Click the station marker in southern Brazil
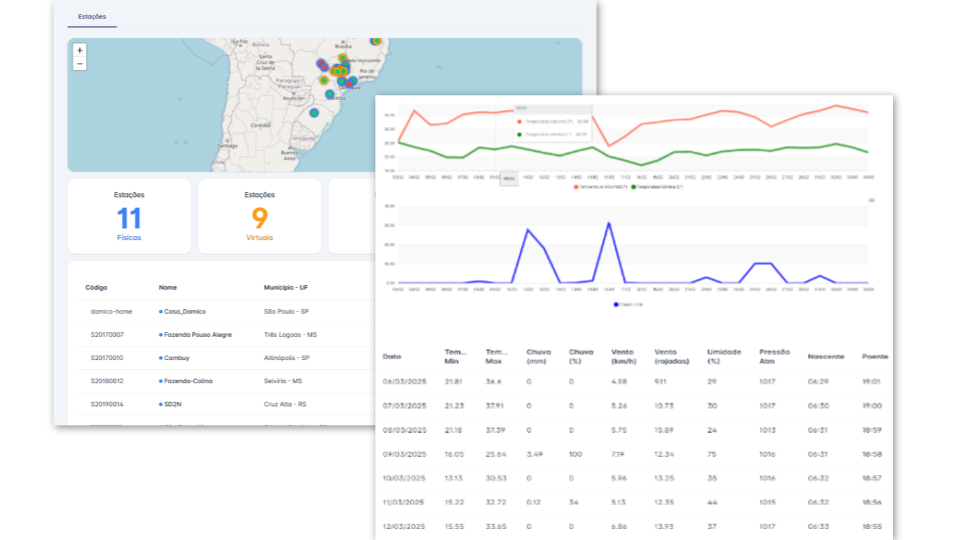Image resolution: width=960 pixels, height=540 pixels. click(x=314, y=113)
